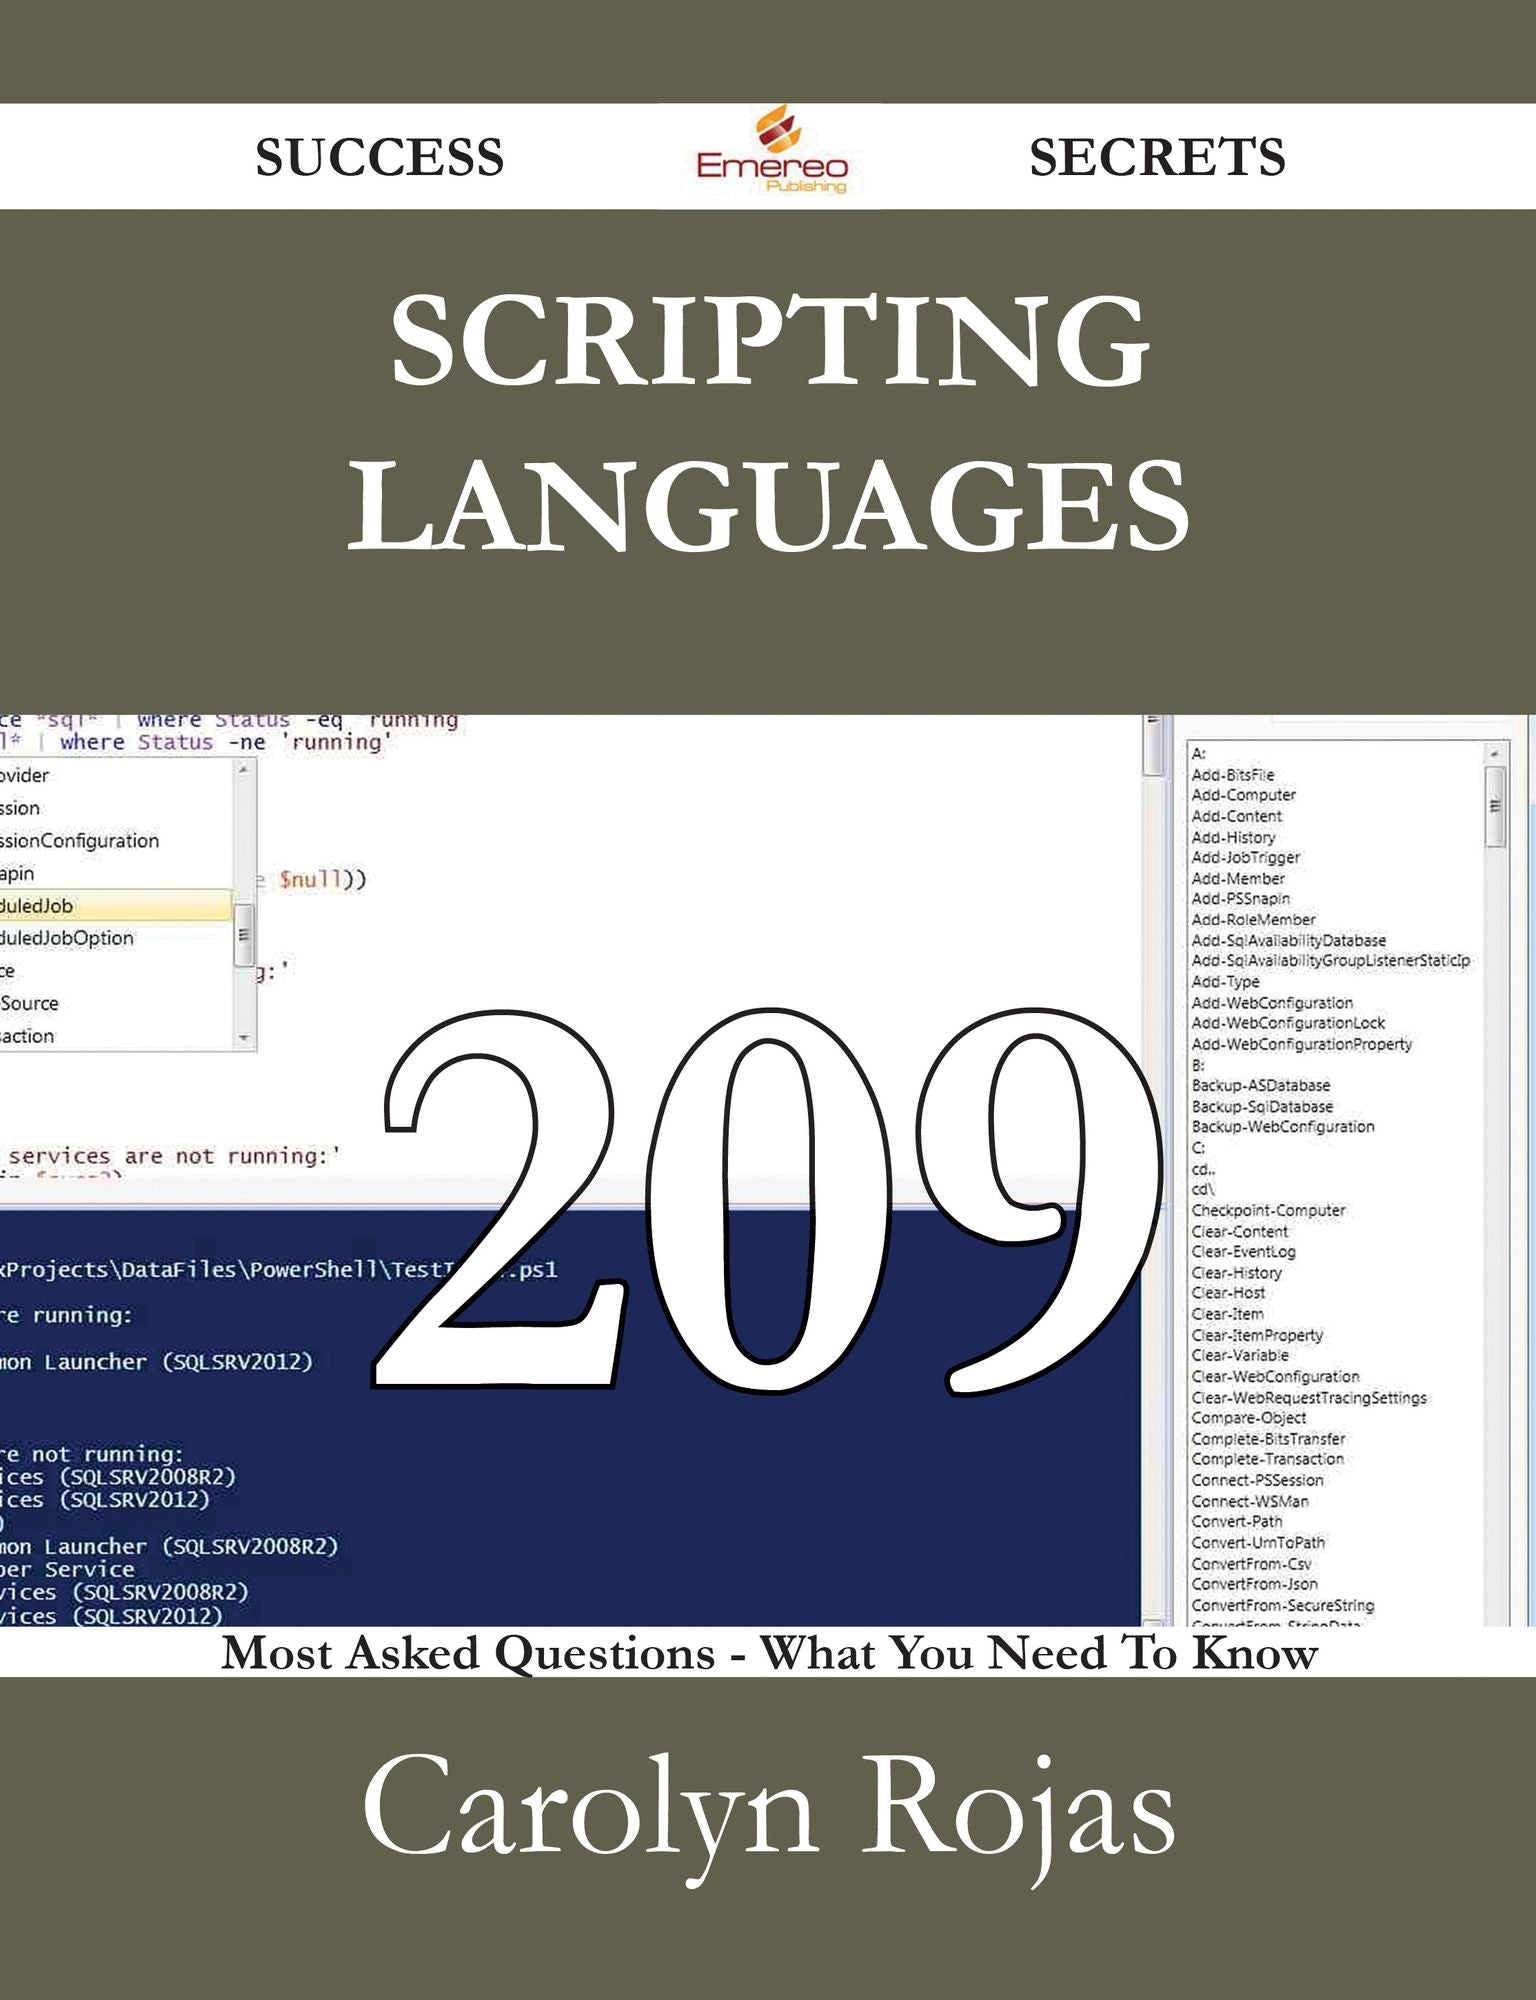Click Connect-PSSession in the commands list
Image resolution: width=1536 pixels, height=2000 pixels.
1257,1480
